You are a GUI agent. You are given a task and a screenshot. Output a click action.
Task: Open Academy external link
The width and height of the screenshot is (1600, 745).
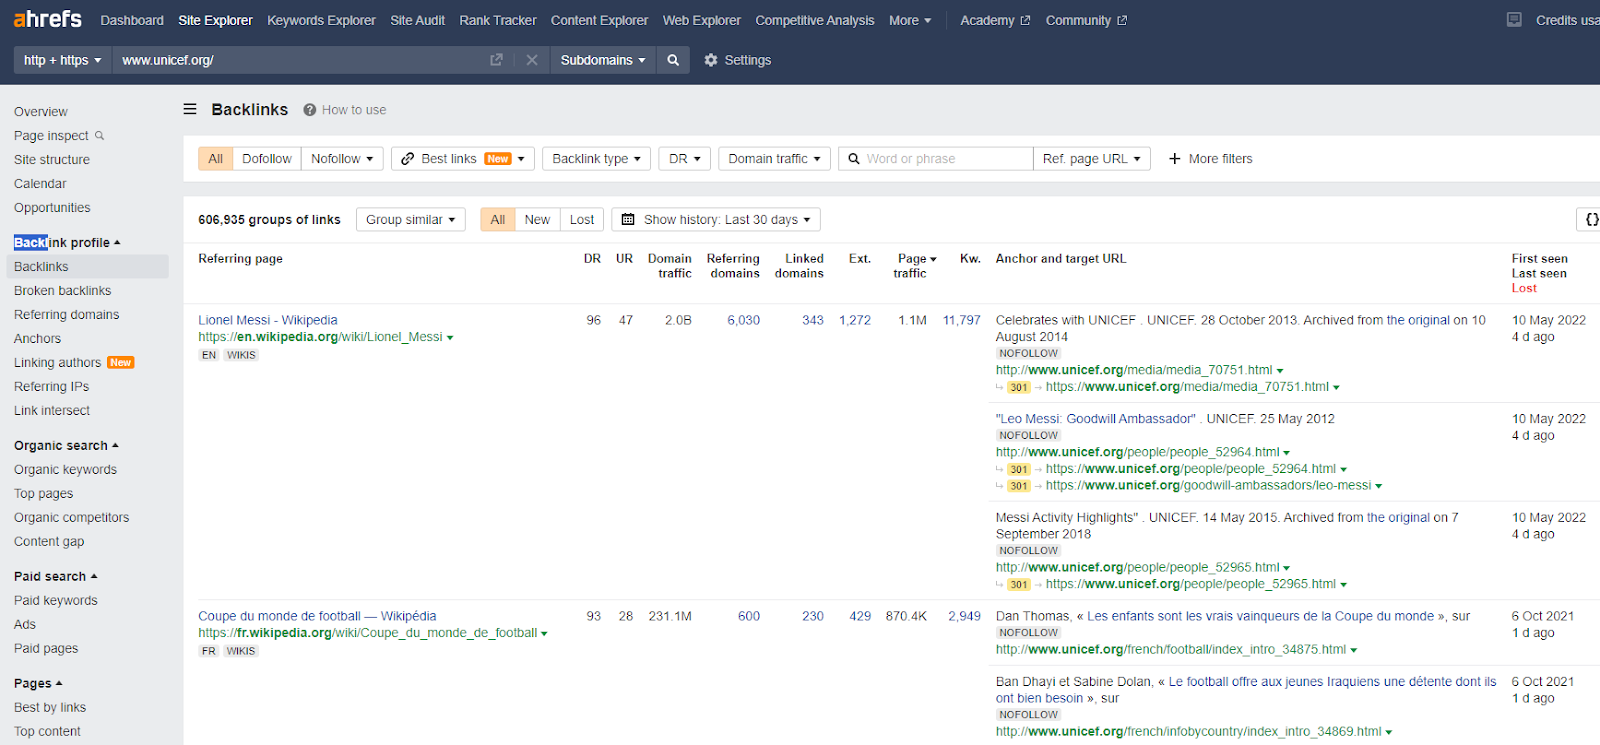pos(995,20)
